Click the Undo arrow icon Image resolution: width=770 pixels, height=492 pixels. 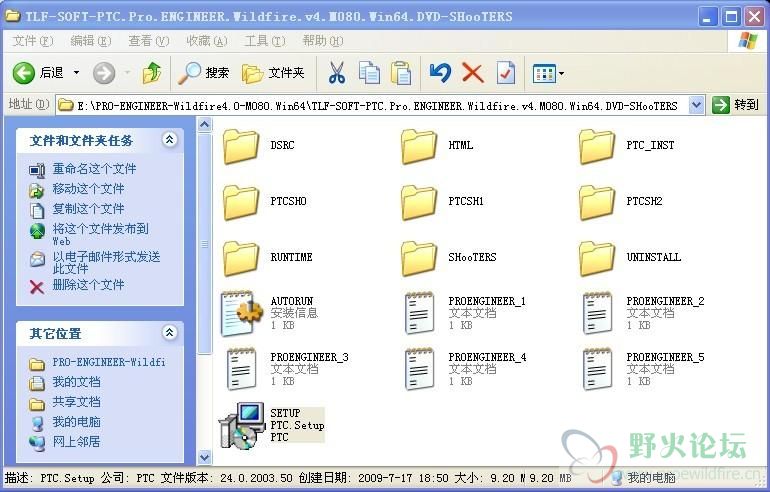point(440,73)
